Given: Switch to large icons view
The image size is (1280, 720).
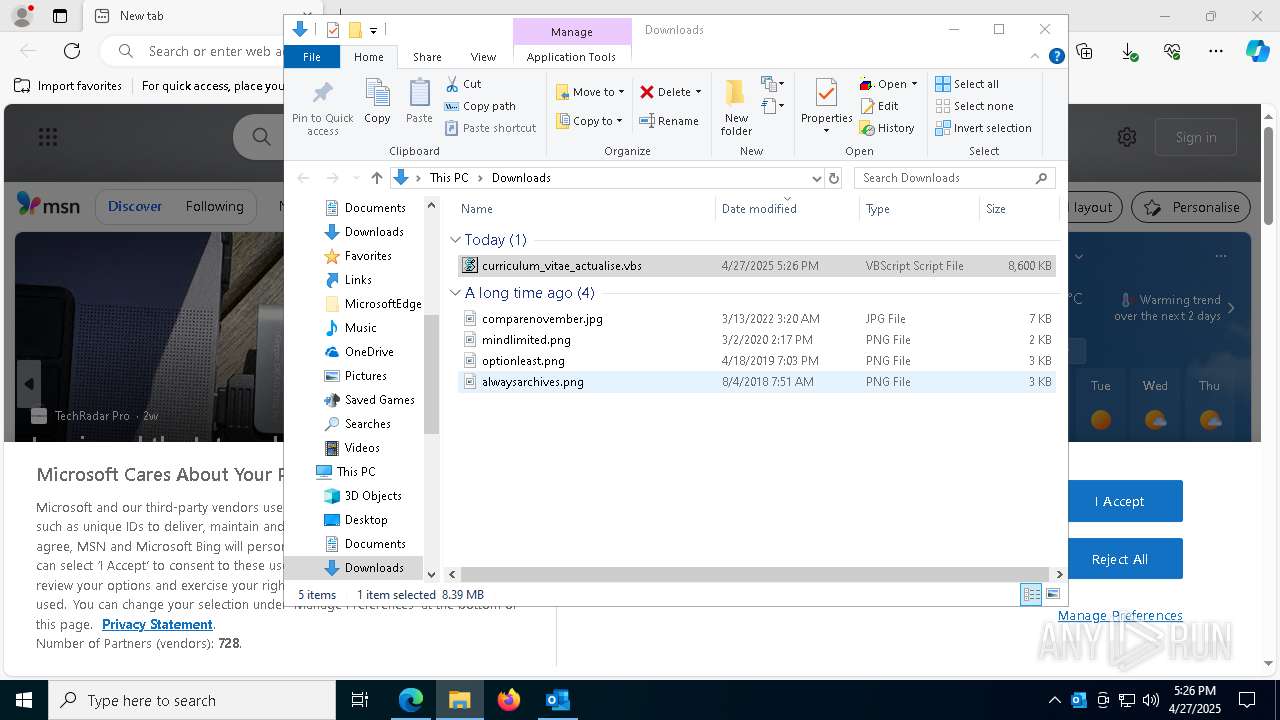Looking at the screenshot, I should (x=1053, y=594).
